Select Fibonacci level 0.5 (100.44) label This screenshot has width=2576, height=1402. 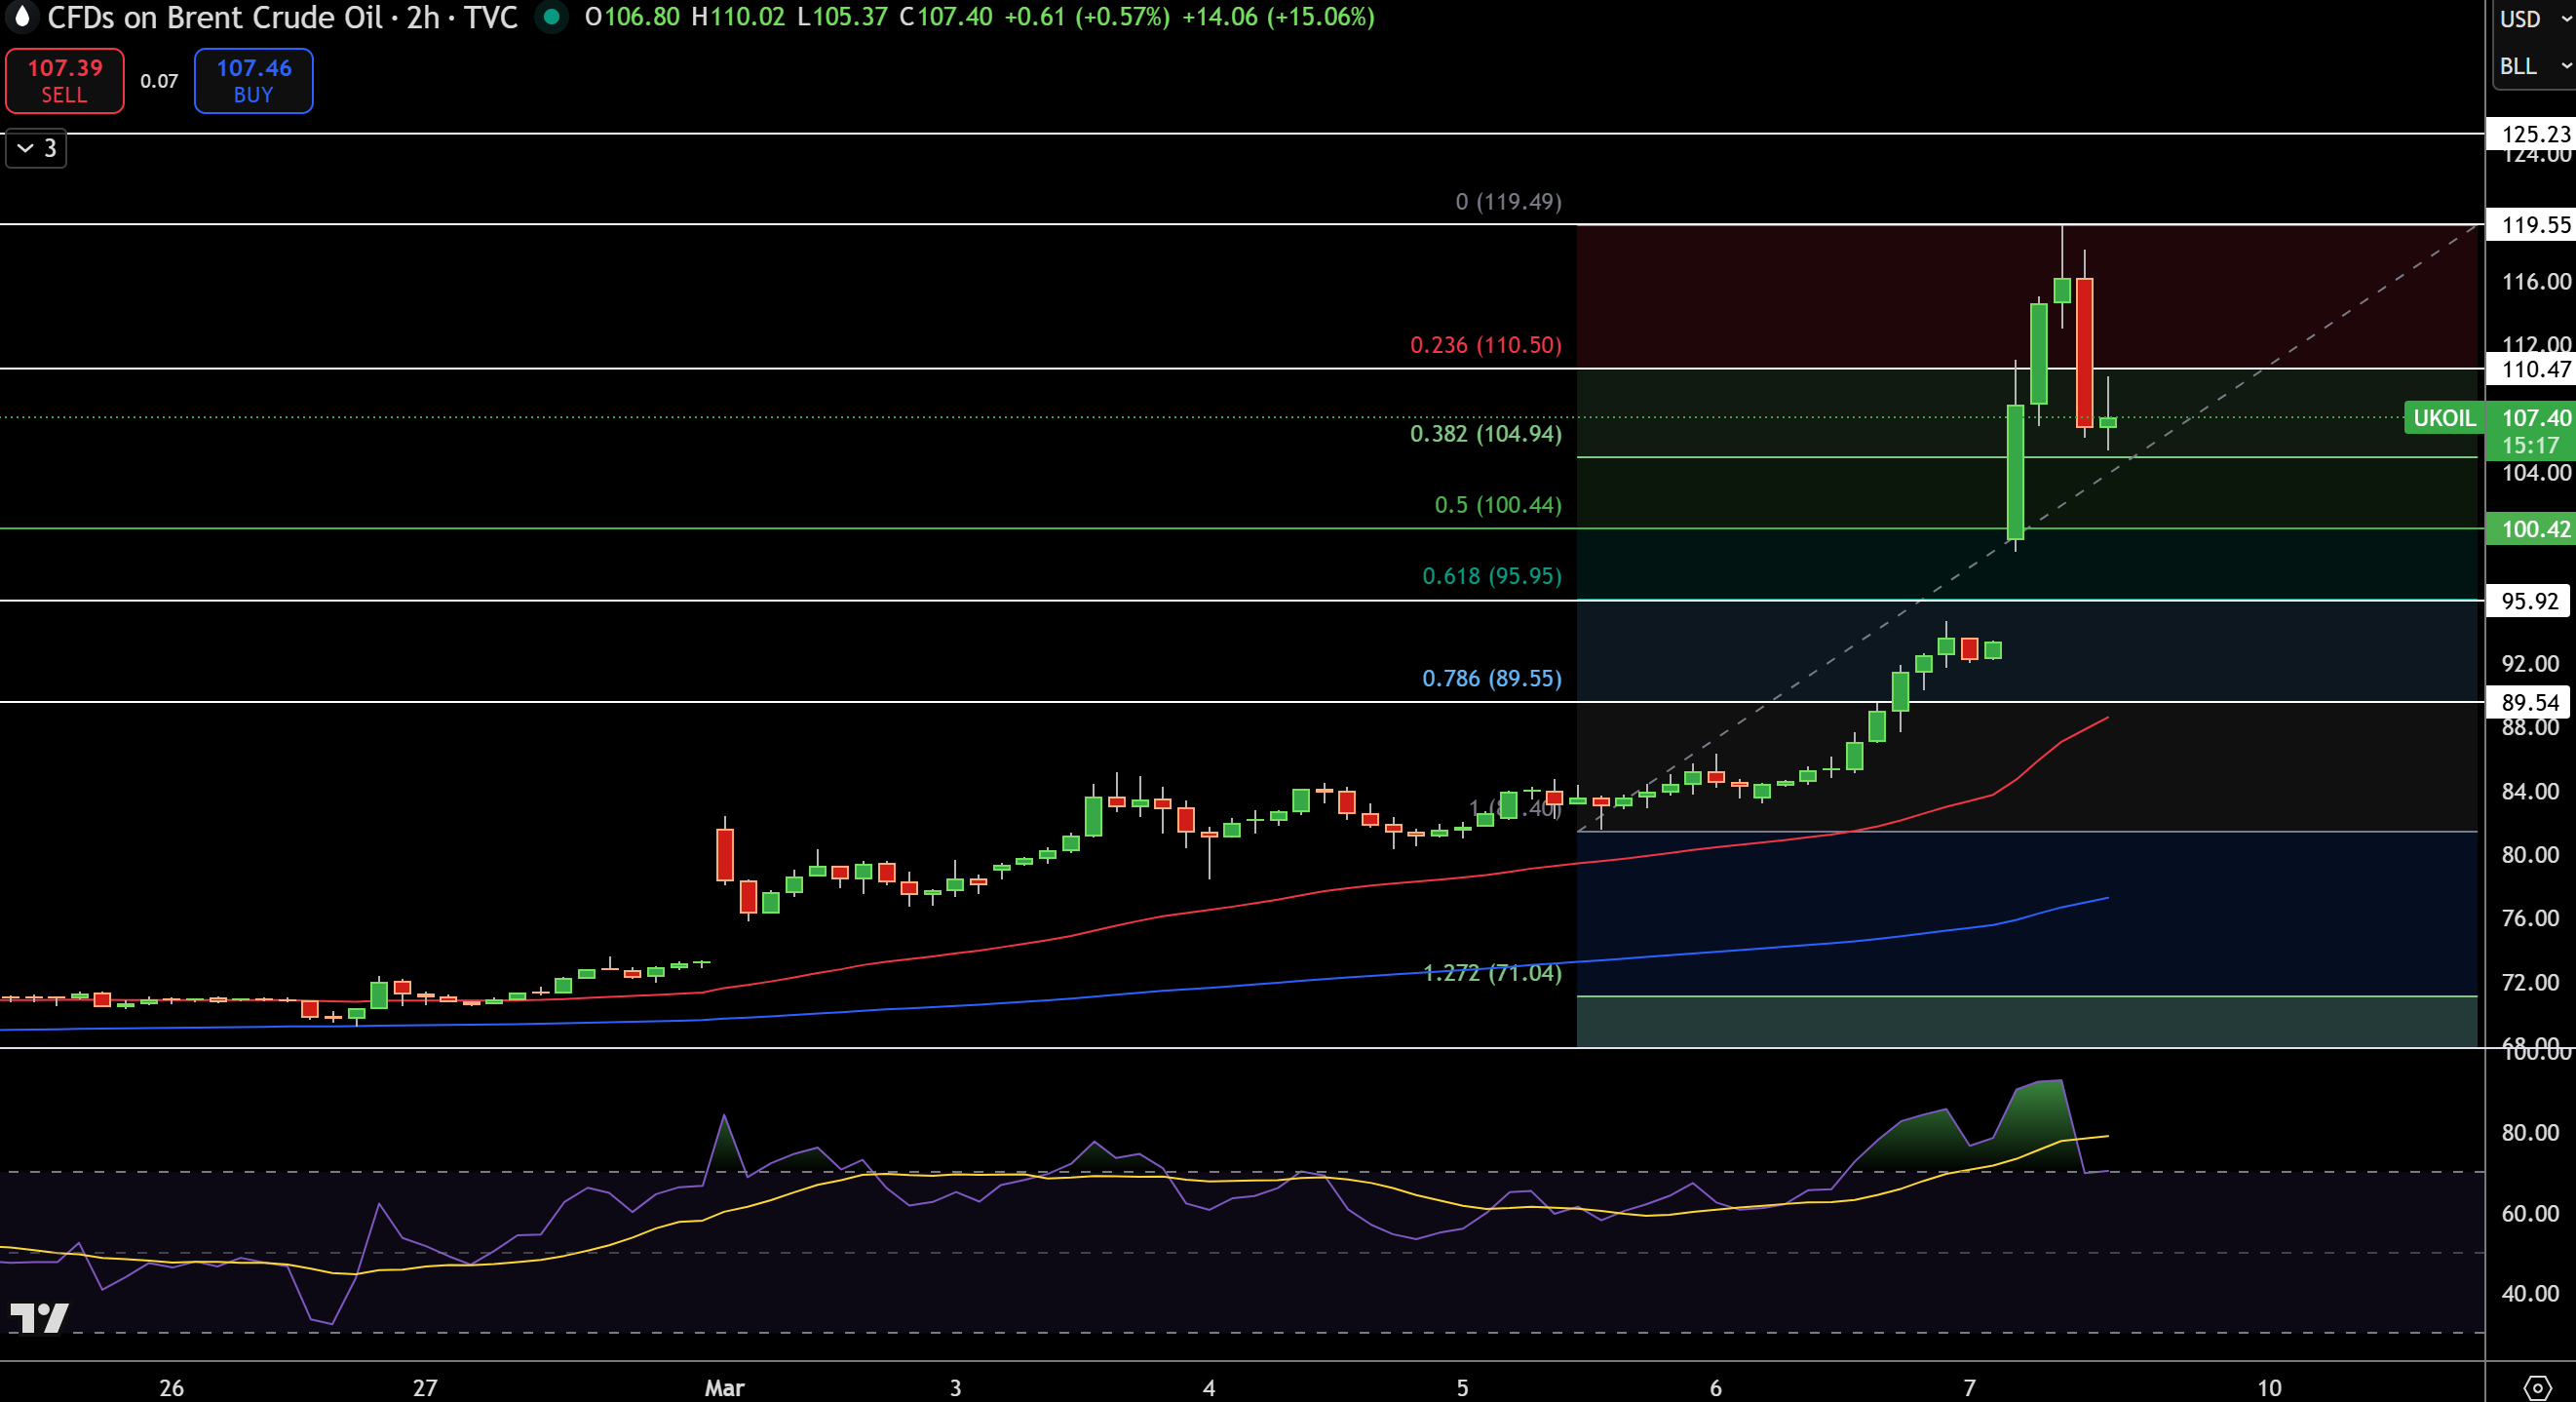[x=1497, y=505]
